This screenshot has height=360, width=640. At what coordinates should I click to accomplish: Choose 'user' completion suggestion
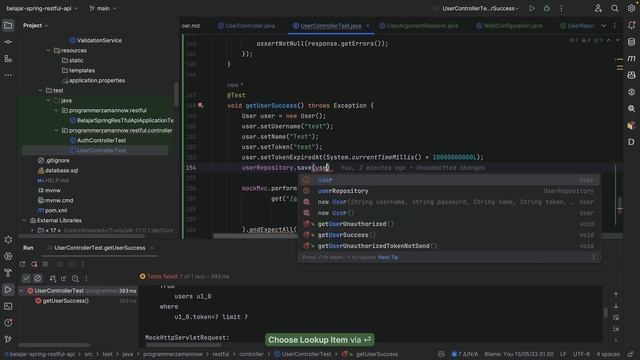click(449, 180)
